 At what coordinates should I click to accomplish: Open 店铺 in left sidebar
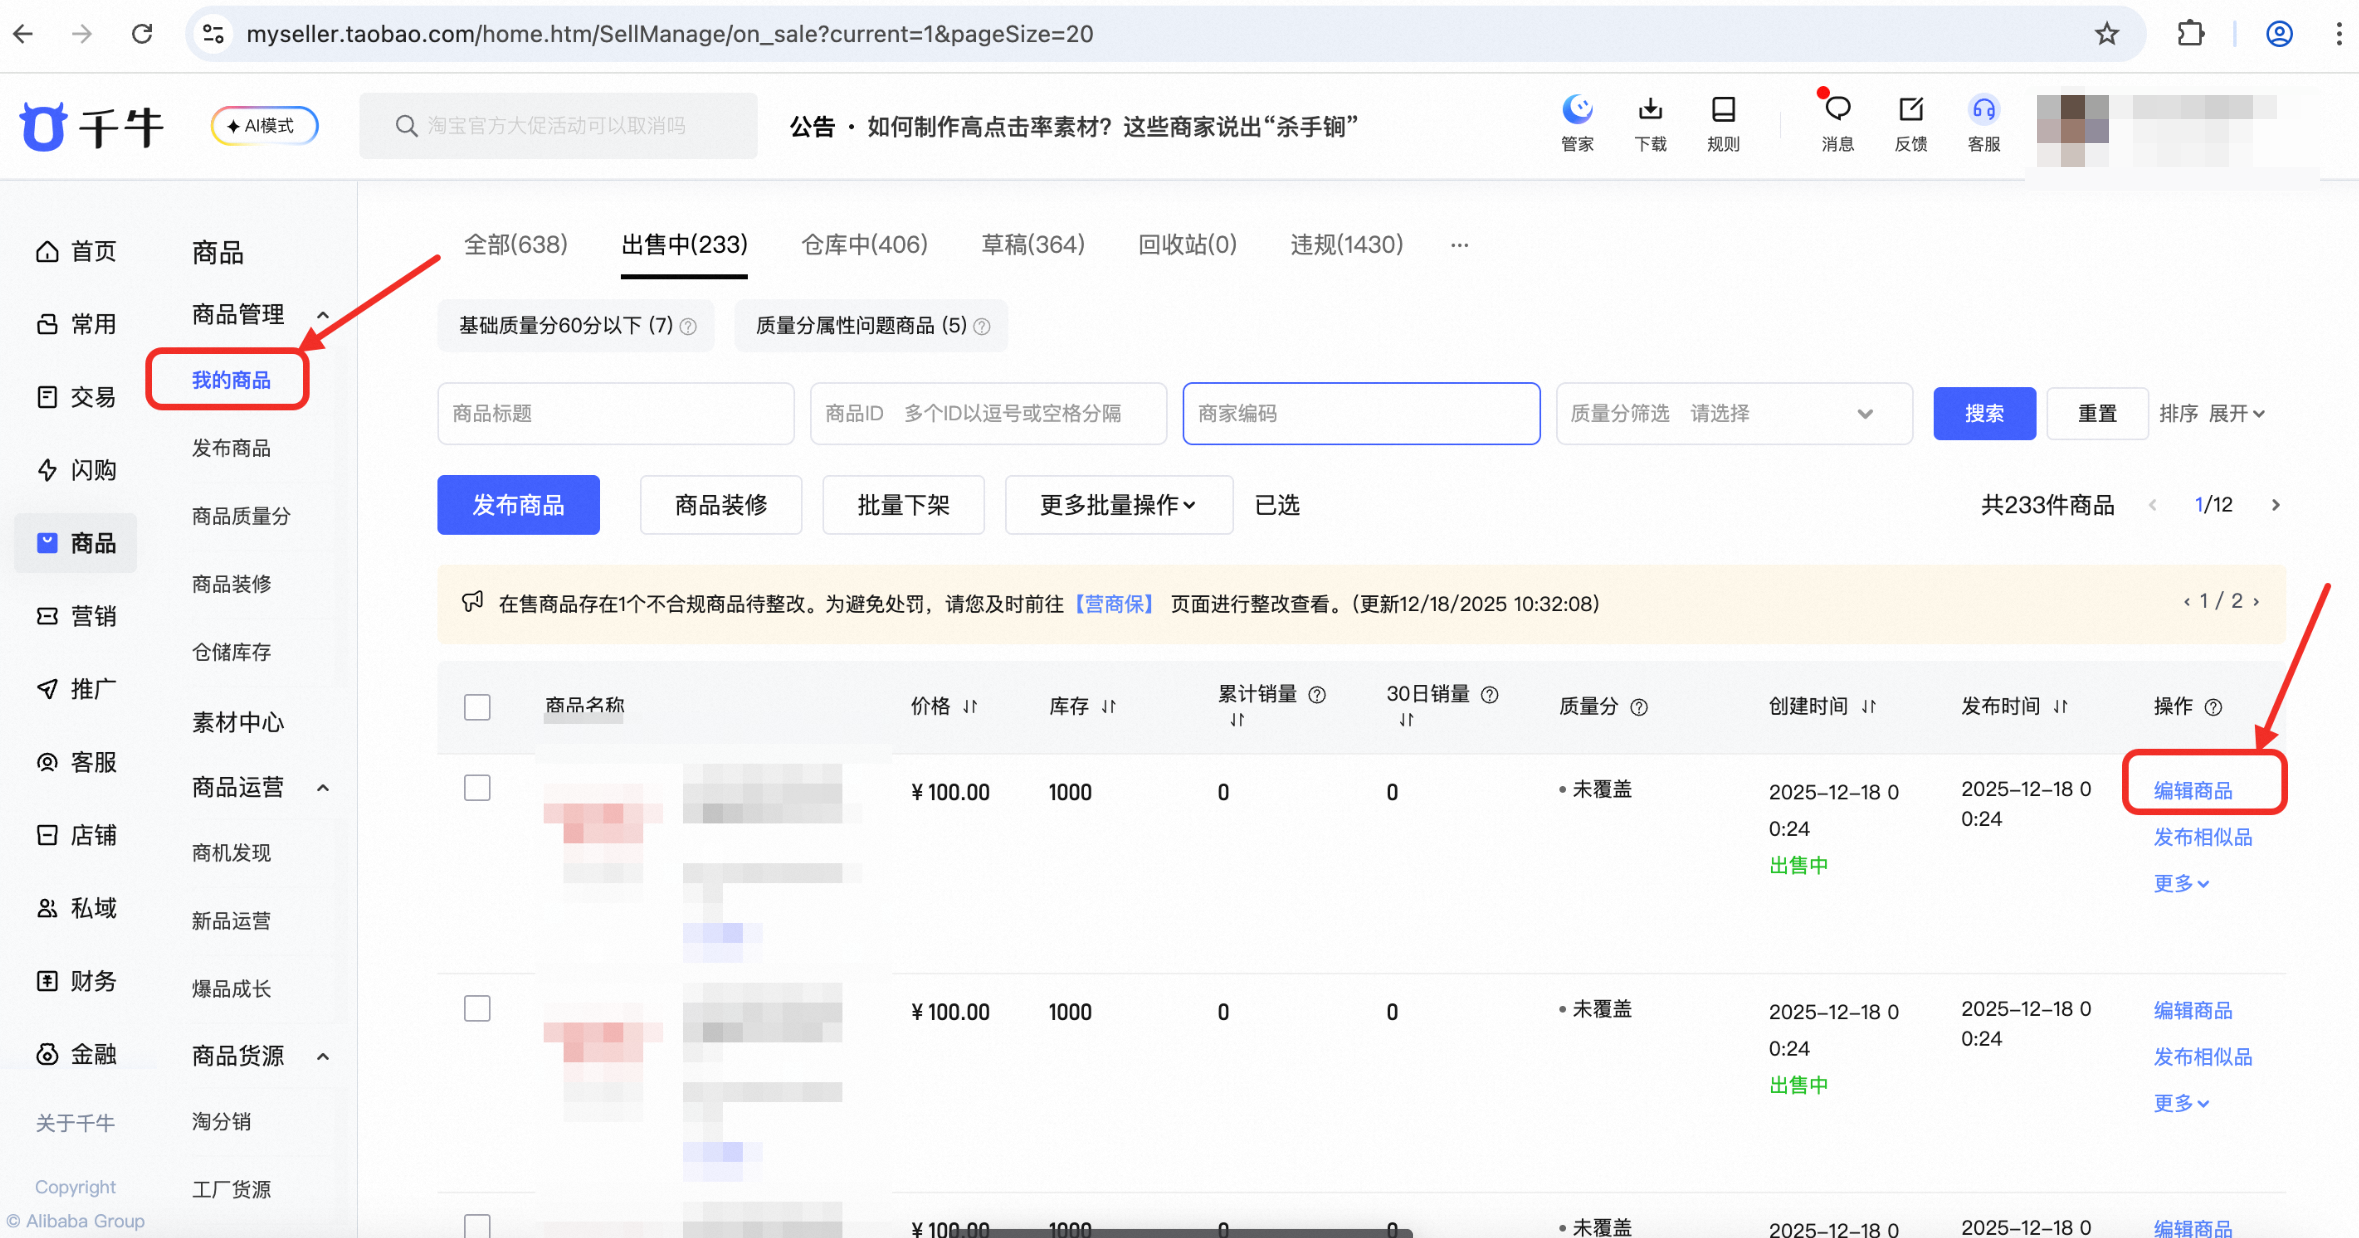click(x=76, y=835)
